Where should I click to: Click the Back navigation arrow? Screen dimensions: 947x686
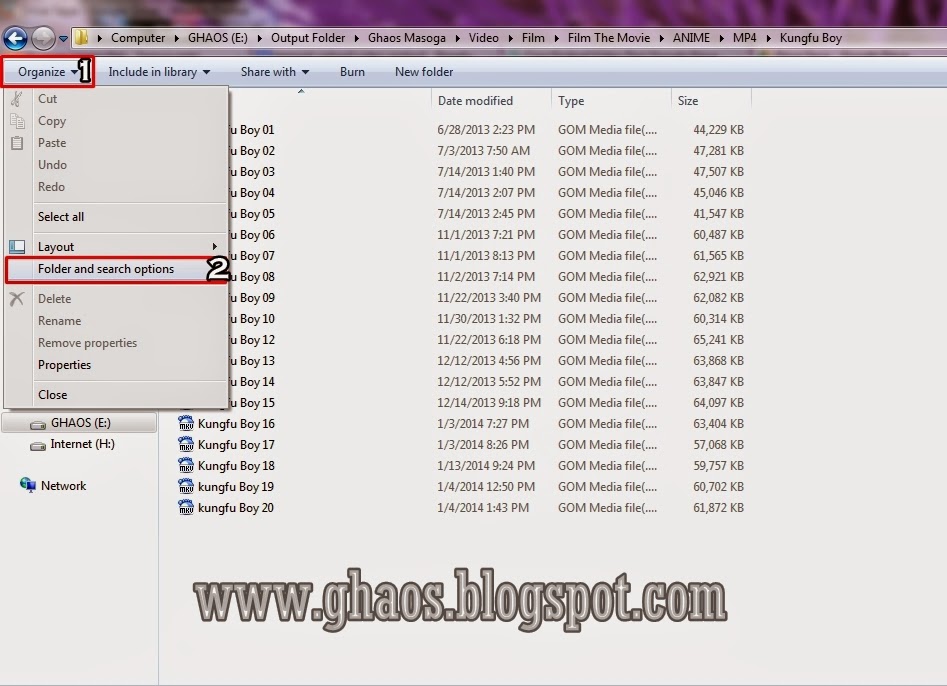tap(16, 37)
